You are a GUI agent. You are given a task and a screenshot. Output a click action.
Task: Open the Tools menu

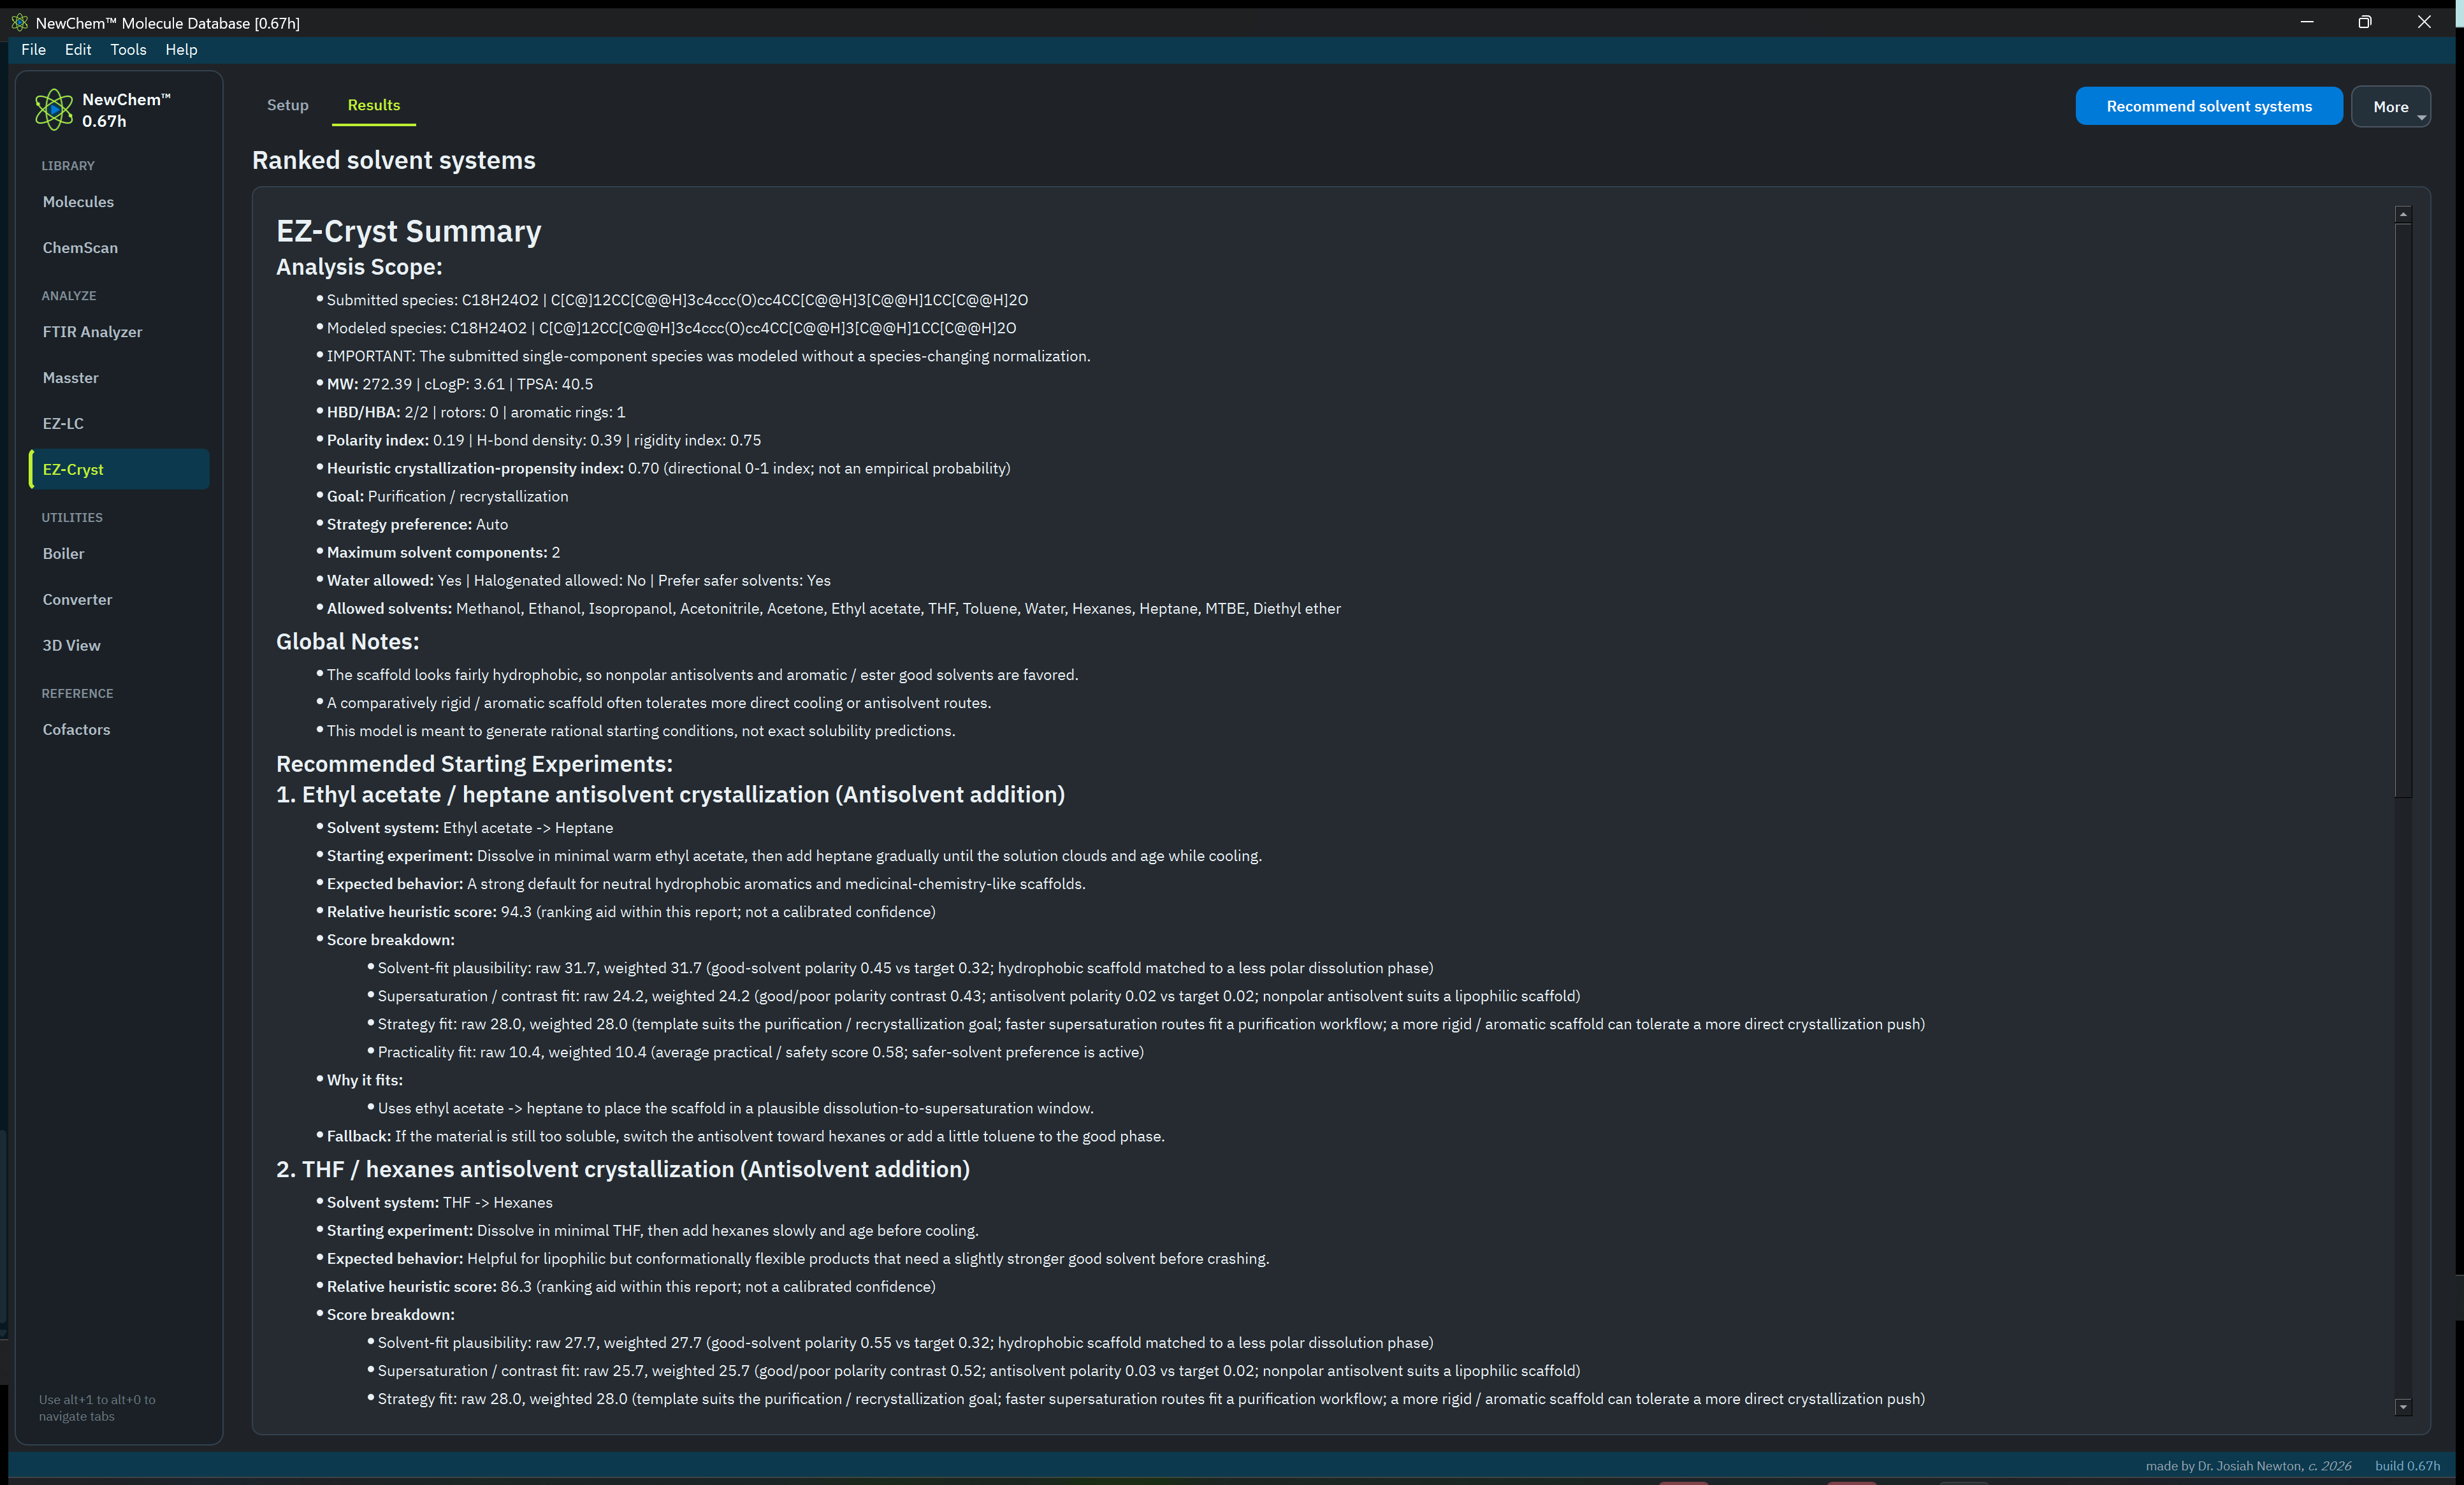(128, 49)
